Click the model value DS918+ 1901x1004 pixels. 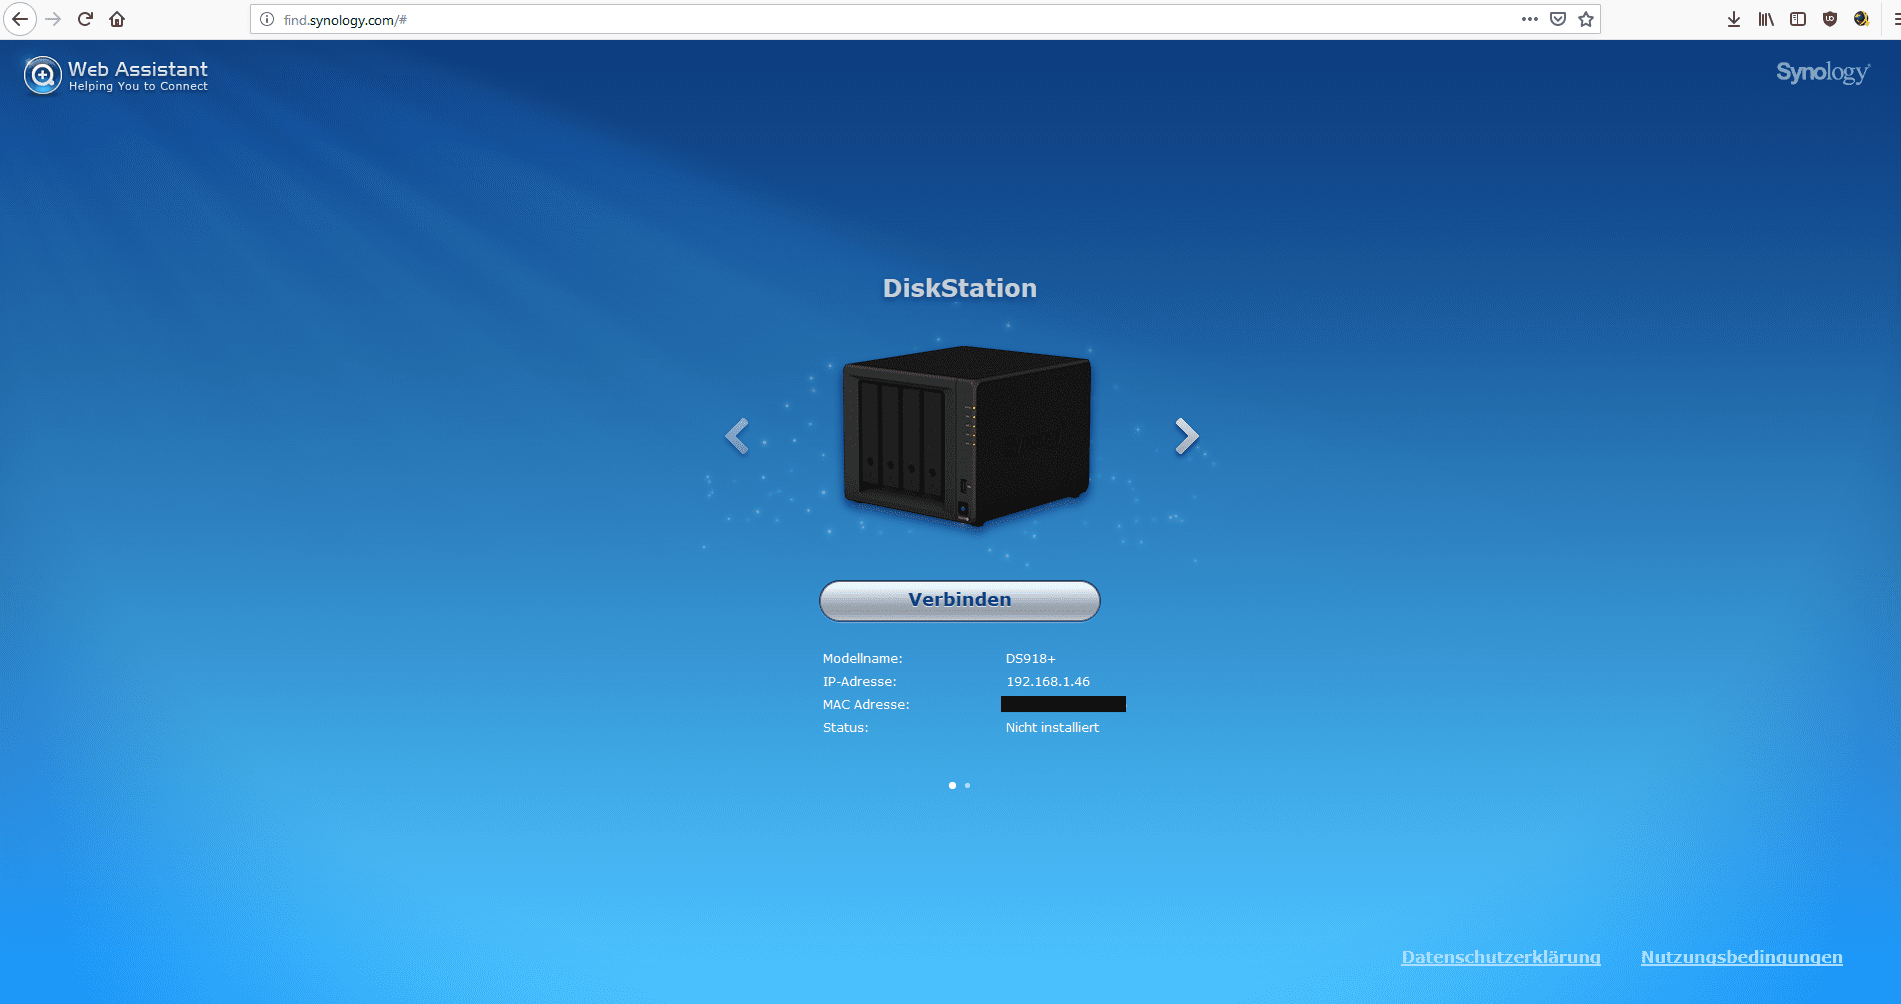pyautogui.click(x=1031, y=658)
